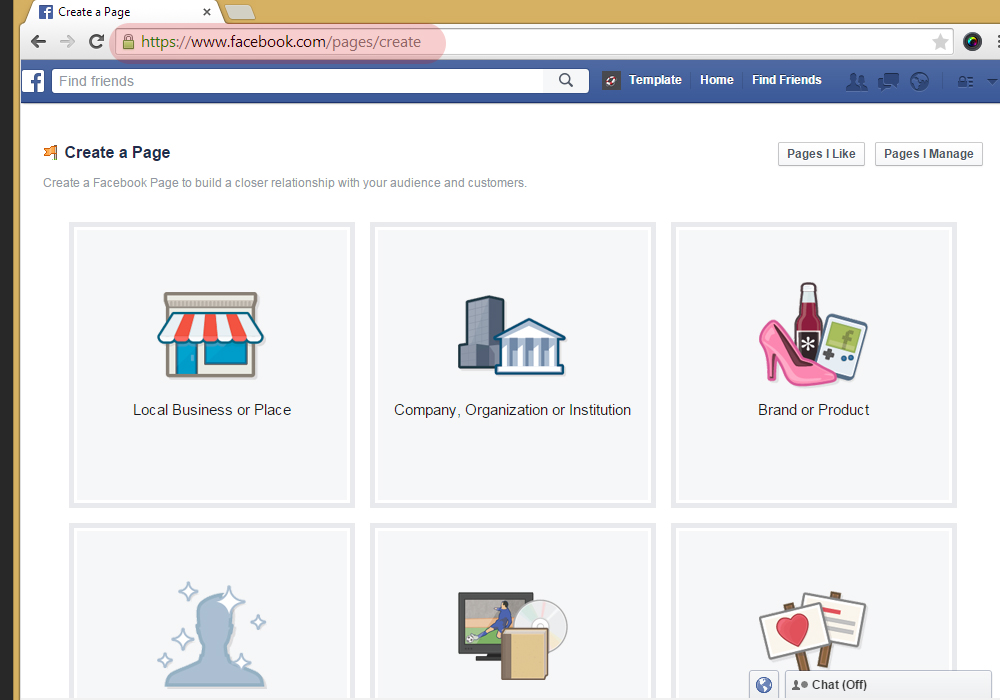Click the search magnifier icon

(566, 80)
